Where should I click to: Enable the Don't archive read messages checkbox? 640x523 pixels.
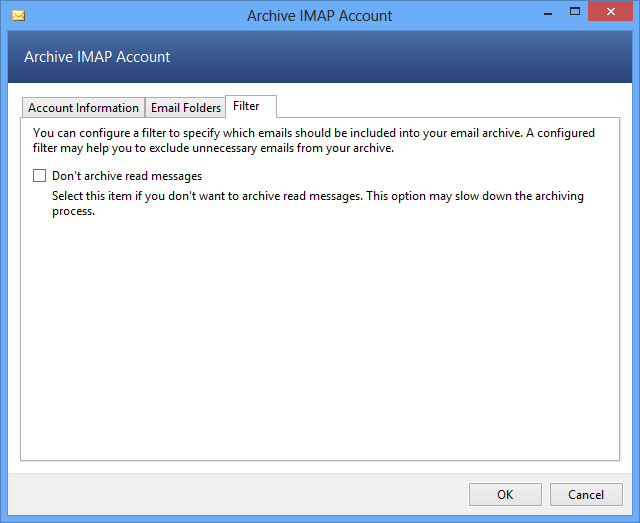click(39, 176)
